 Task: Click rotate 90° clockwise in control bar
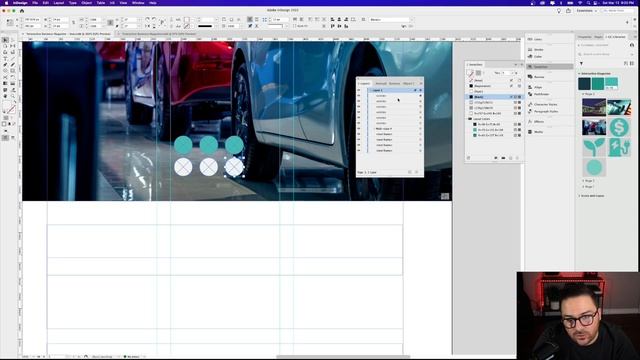point(148,19)
